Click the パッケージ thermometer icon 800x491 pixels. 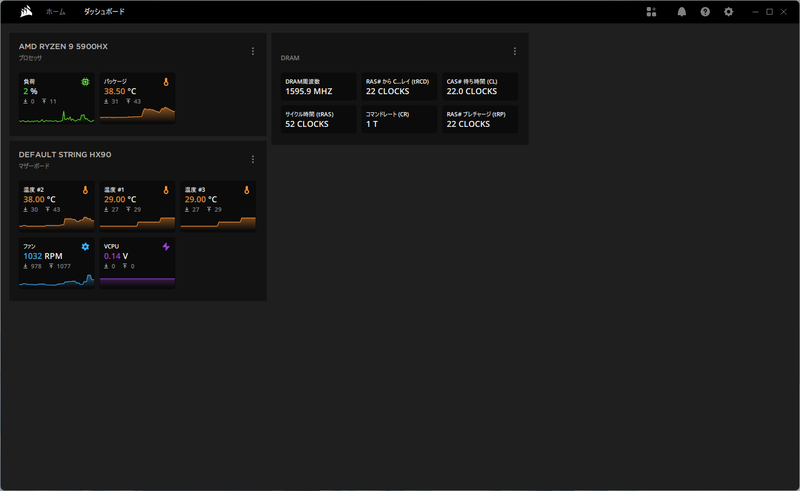point(166,82)
